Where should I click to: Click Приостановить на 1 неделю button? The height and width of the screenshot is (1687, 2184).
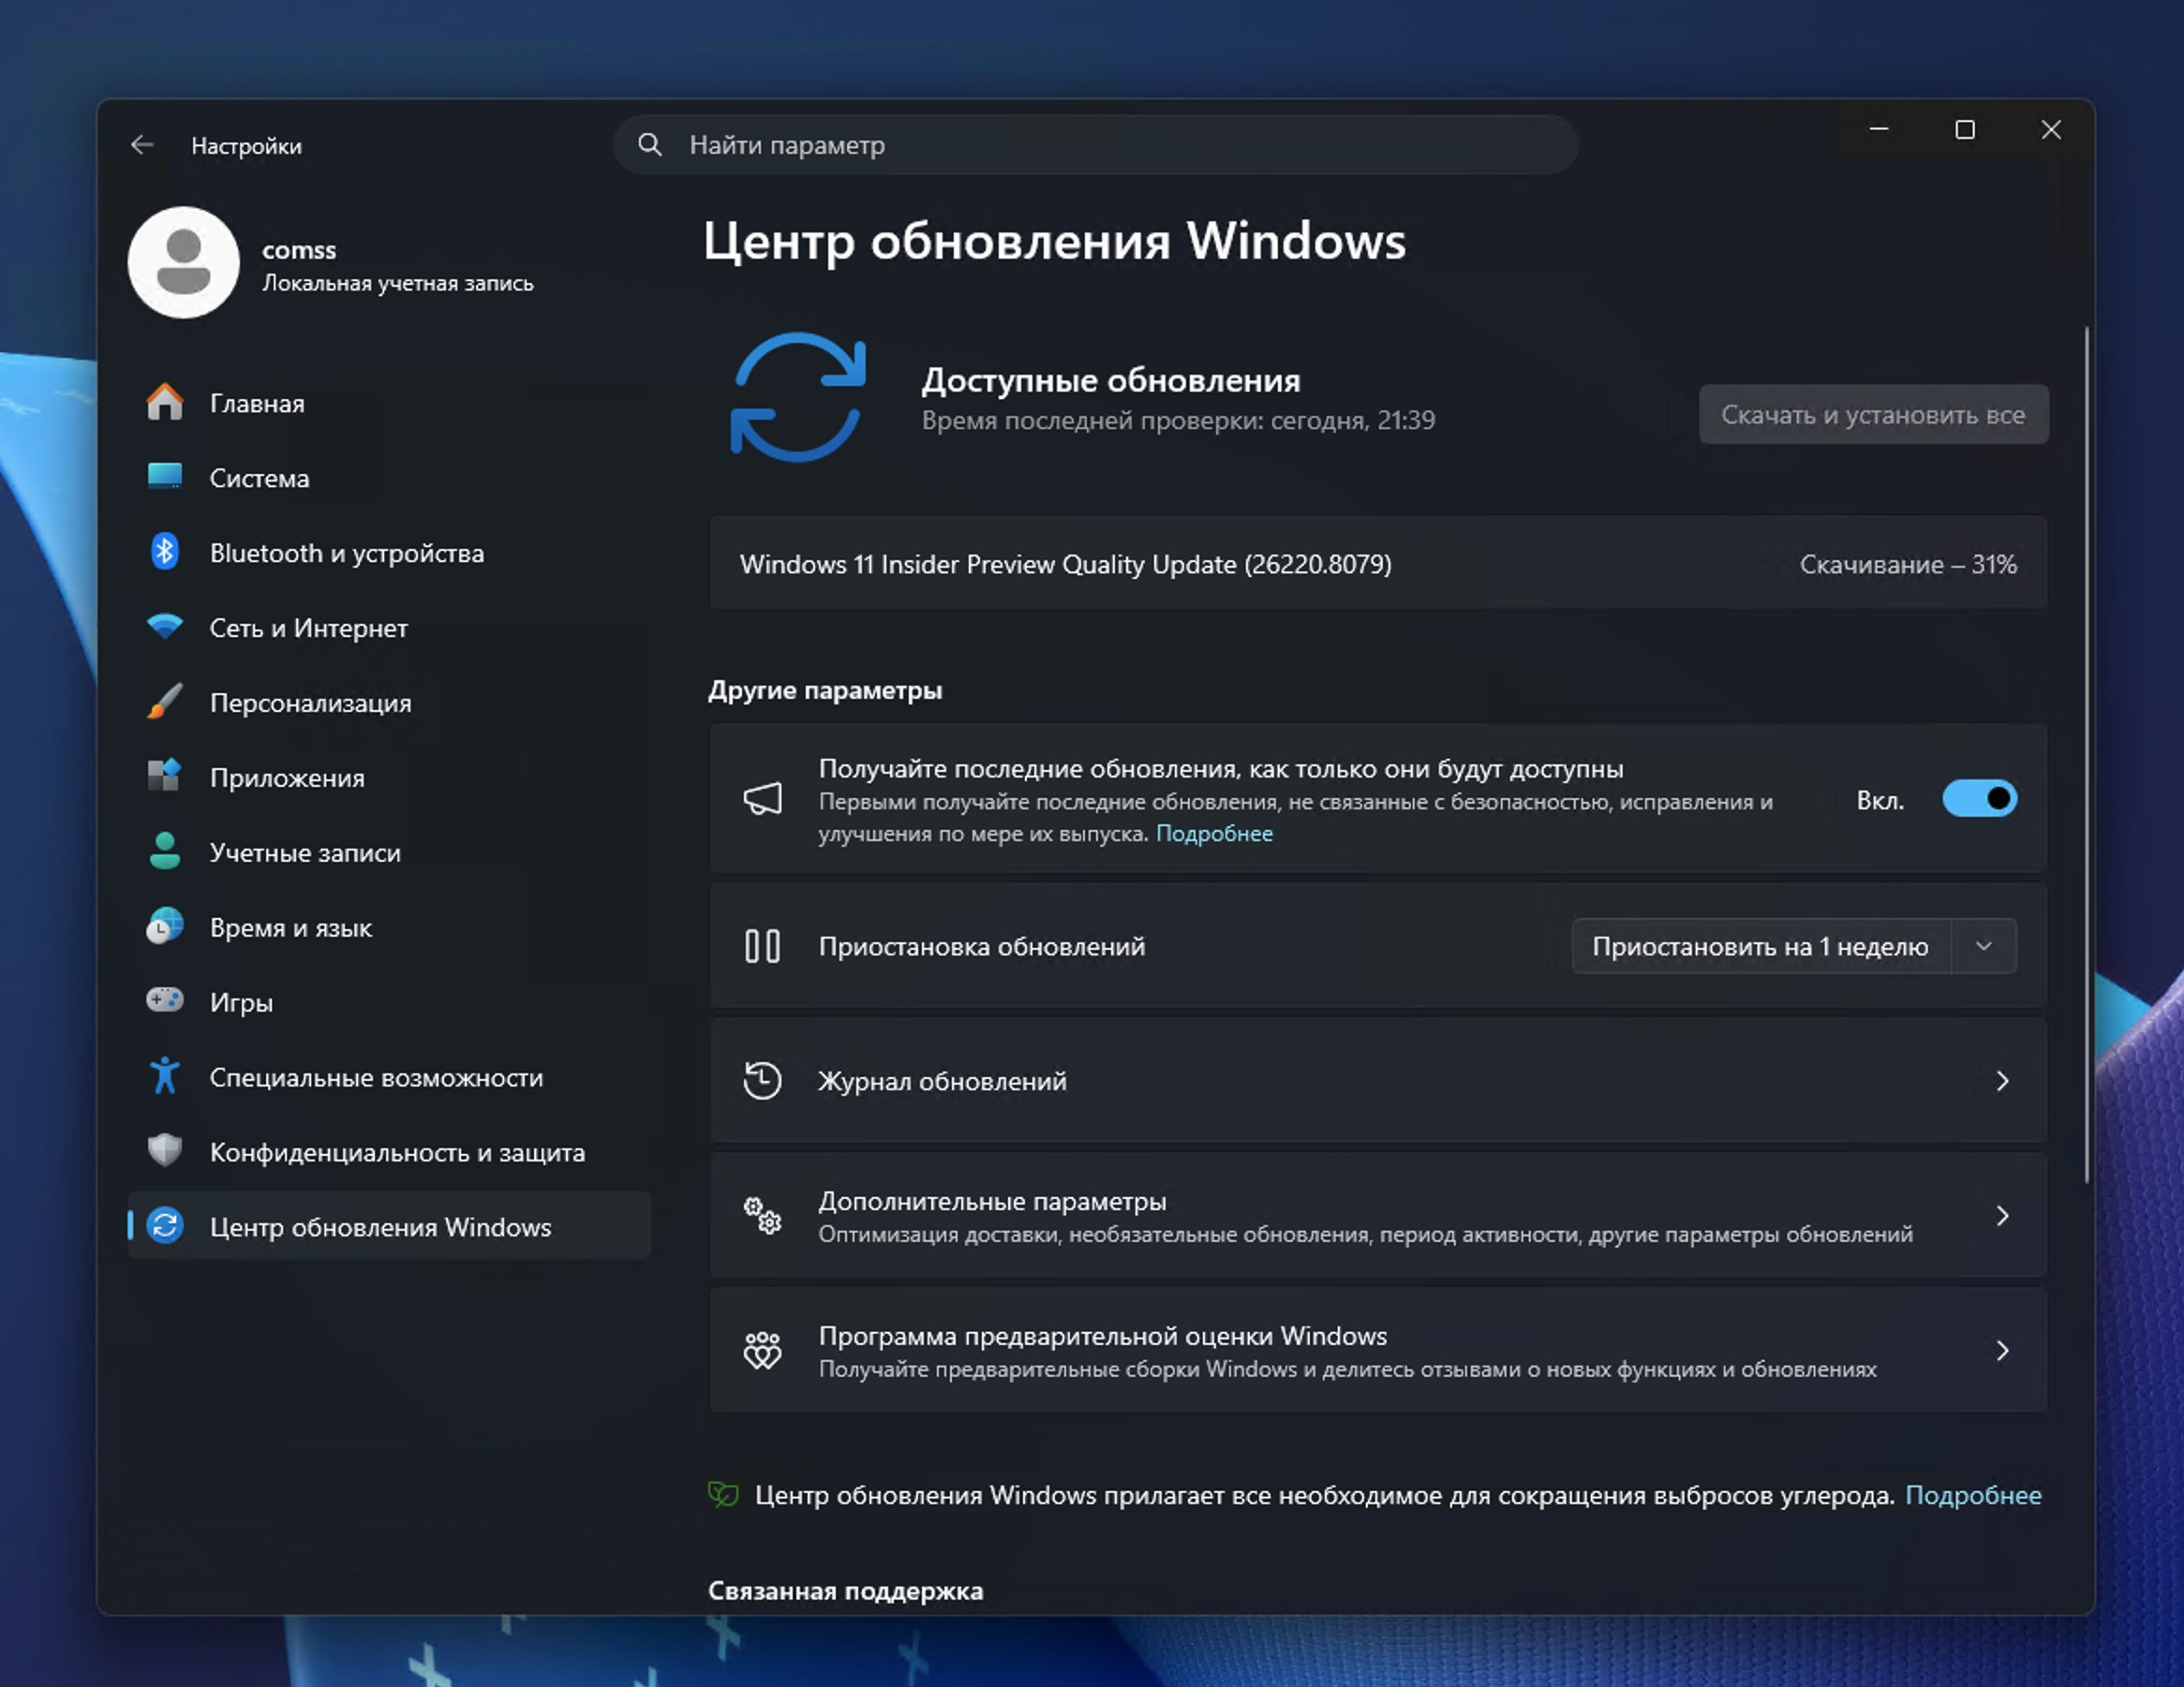point(1761,946)
